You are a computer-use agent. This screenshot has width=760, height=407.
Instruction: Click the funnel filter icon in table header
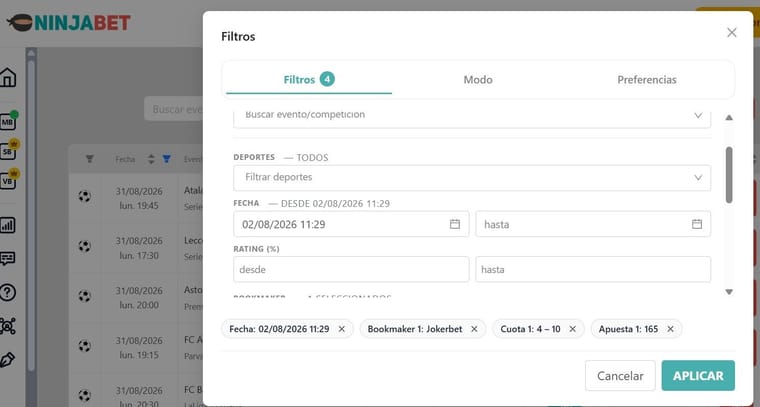(90, 159)
